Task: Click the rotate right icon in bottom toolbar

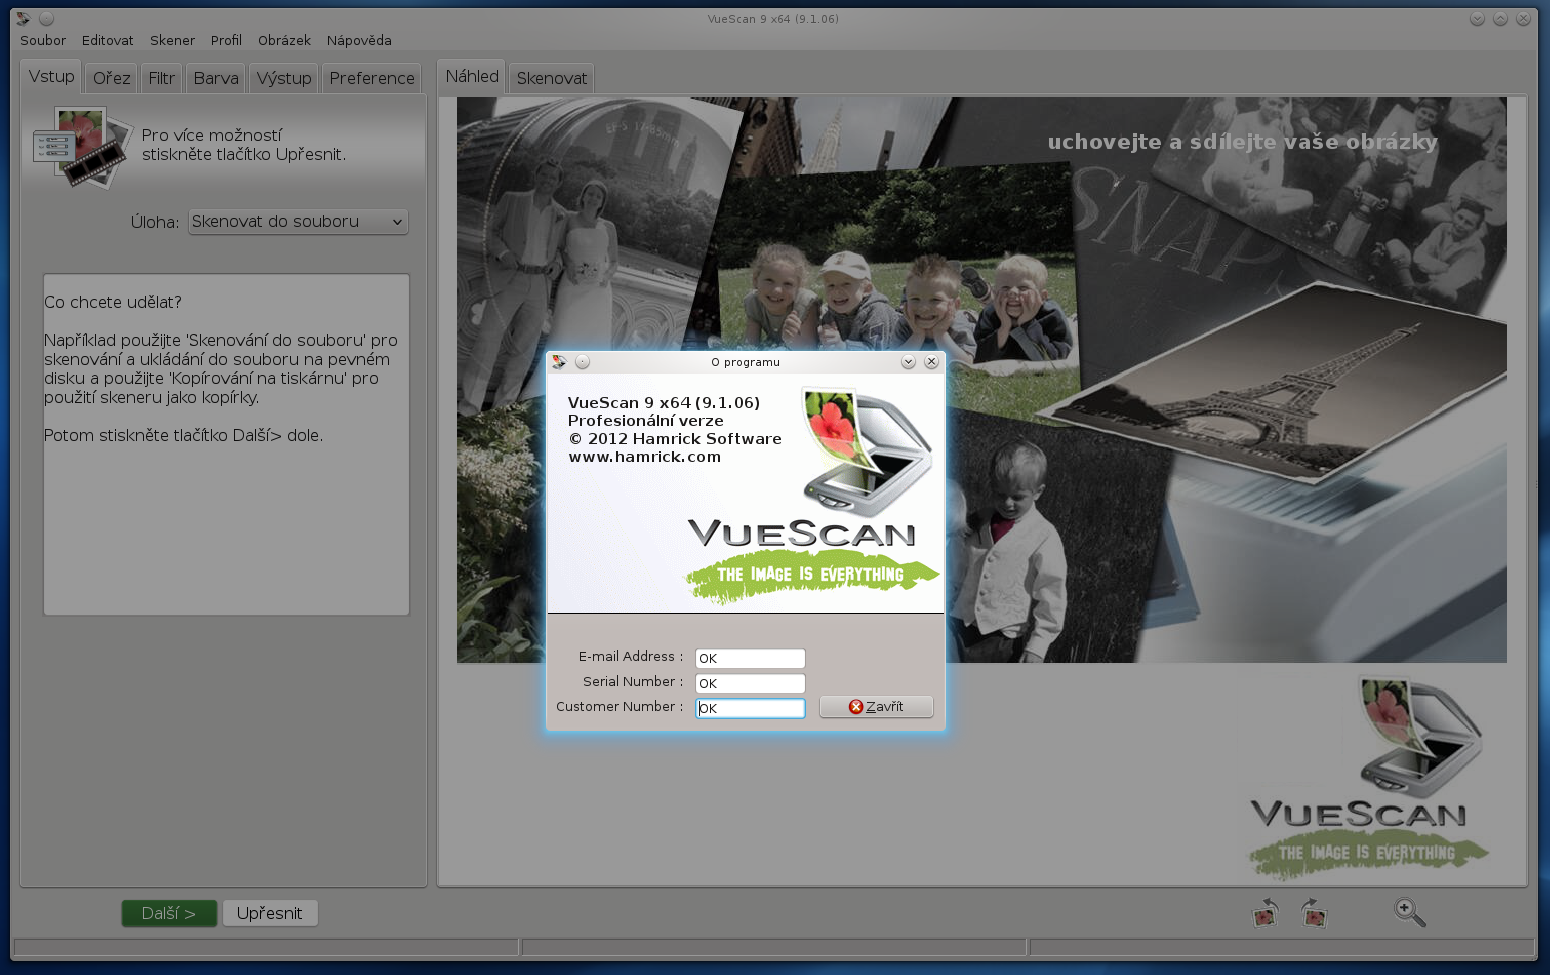Action: (x=1313, y=912)
